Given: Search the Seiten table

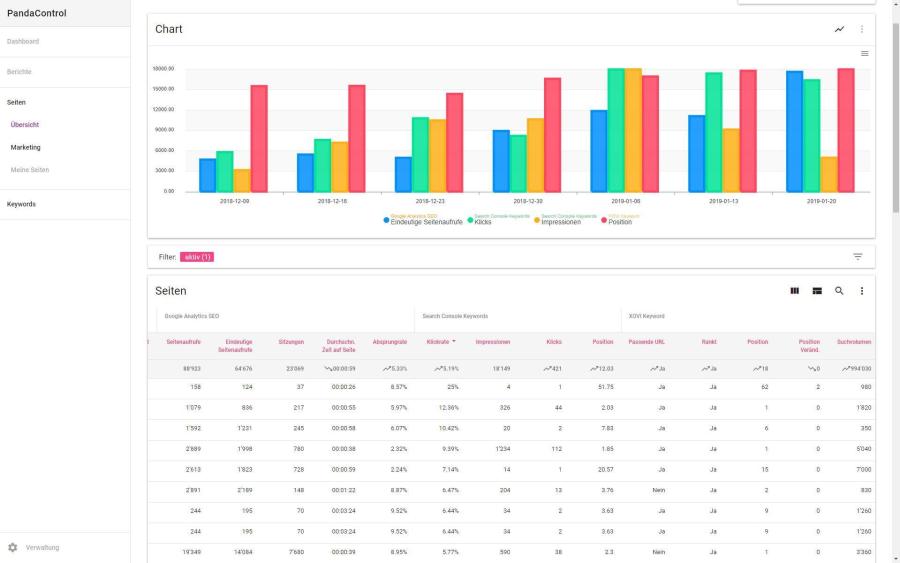Looking at the screenshot, I should click(x=839, y=291).
